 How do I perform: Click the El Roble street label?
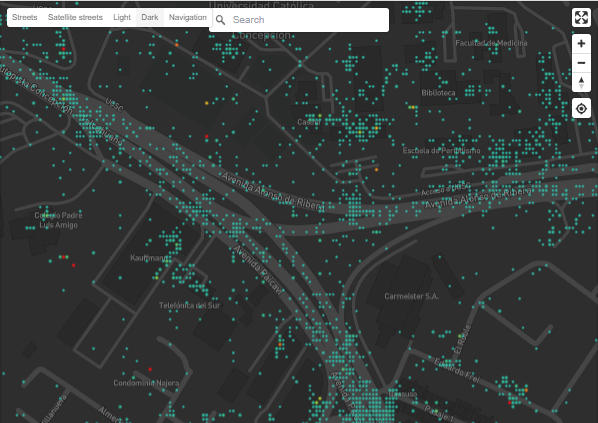[463, 339]
